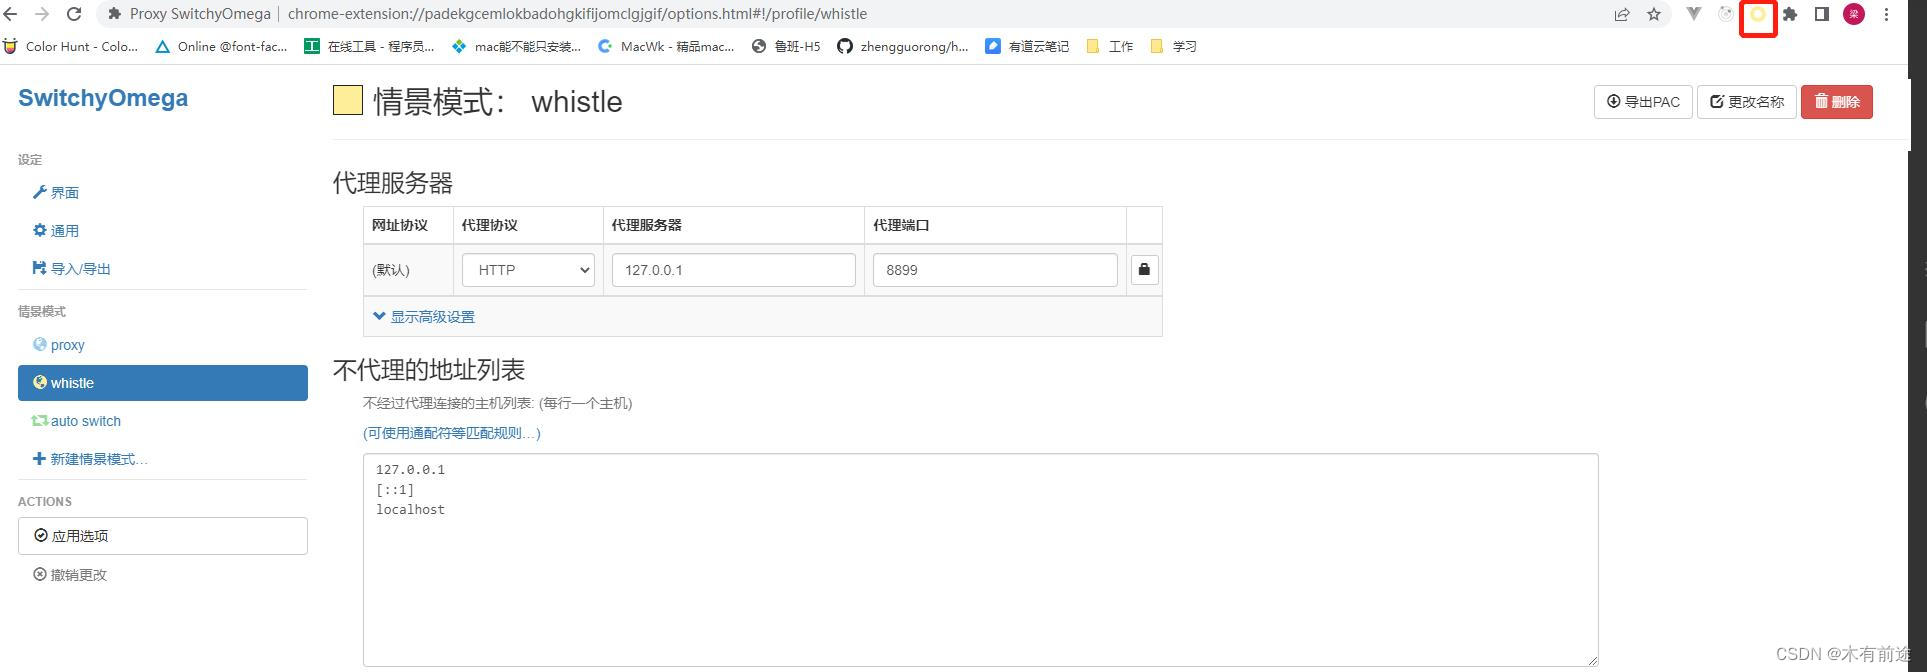Click the proxy port field 8899

[x=995, y=270]
